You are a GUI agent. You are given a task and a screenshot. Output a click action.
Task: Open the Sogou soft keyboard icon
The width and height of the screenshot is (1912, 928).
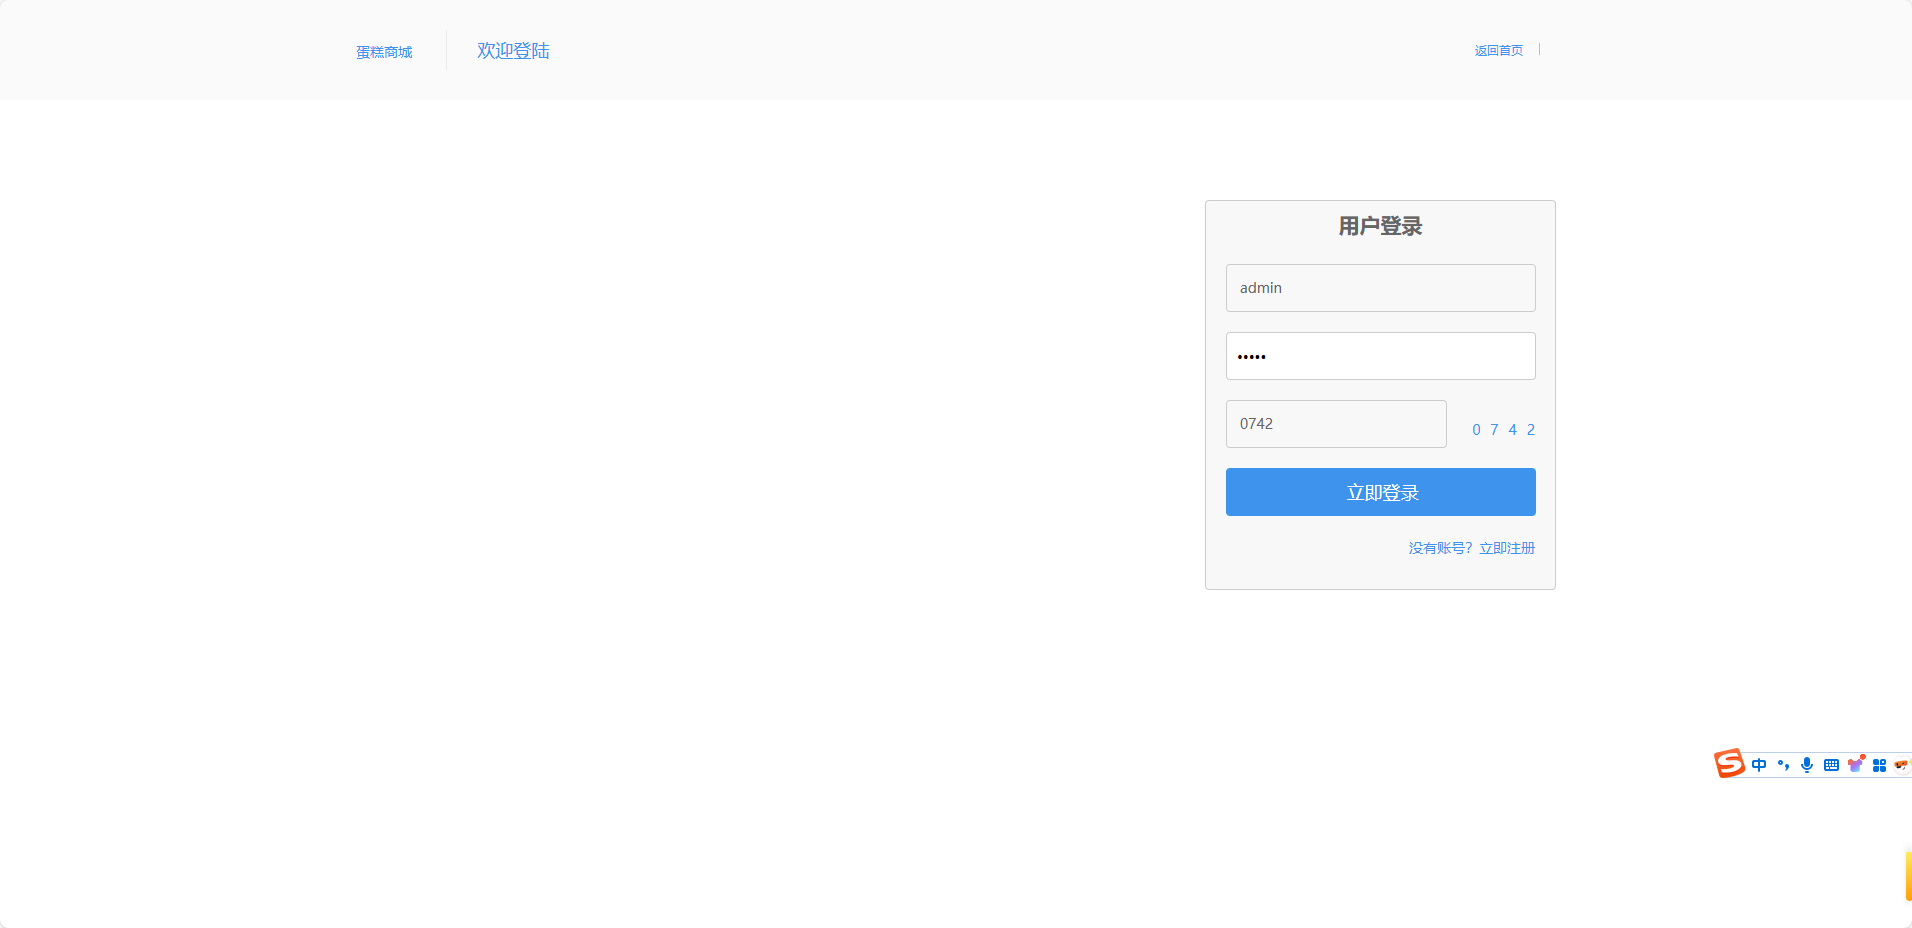[x=1832, y=764]
